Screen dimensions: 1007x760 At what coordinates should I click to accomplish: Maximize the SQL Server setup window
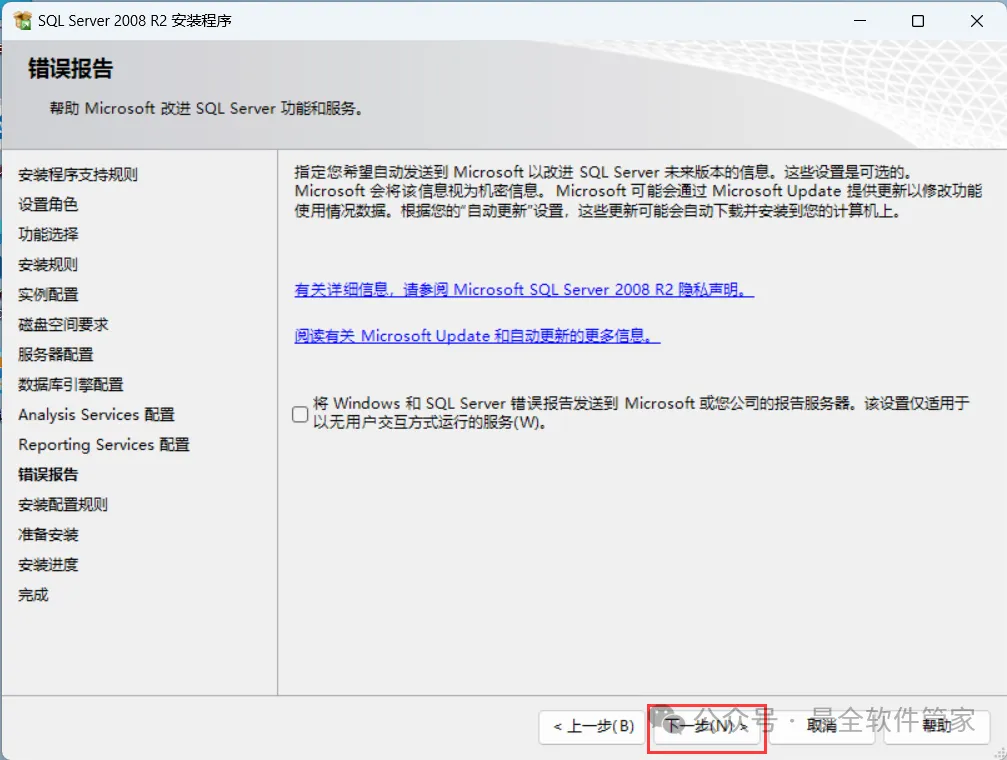918,21
